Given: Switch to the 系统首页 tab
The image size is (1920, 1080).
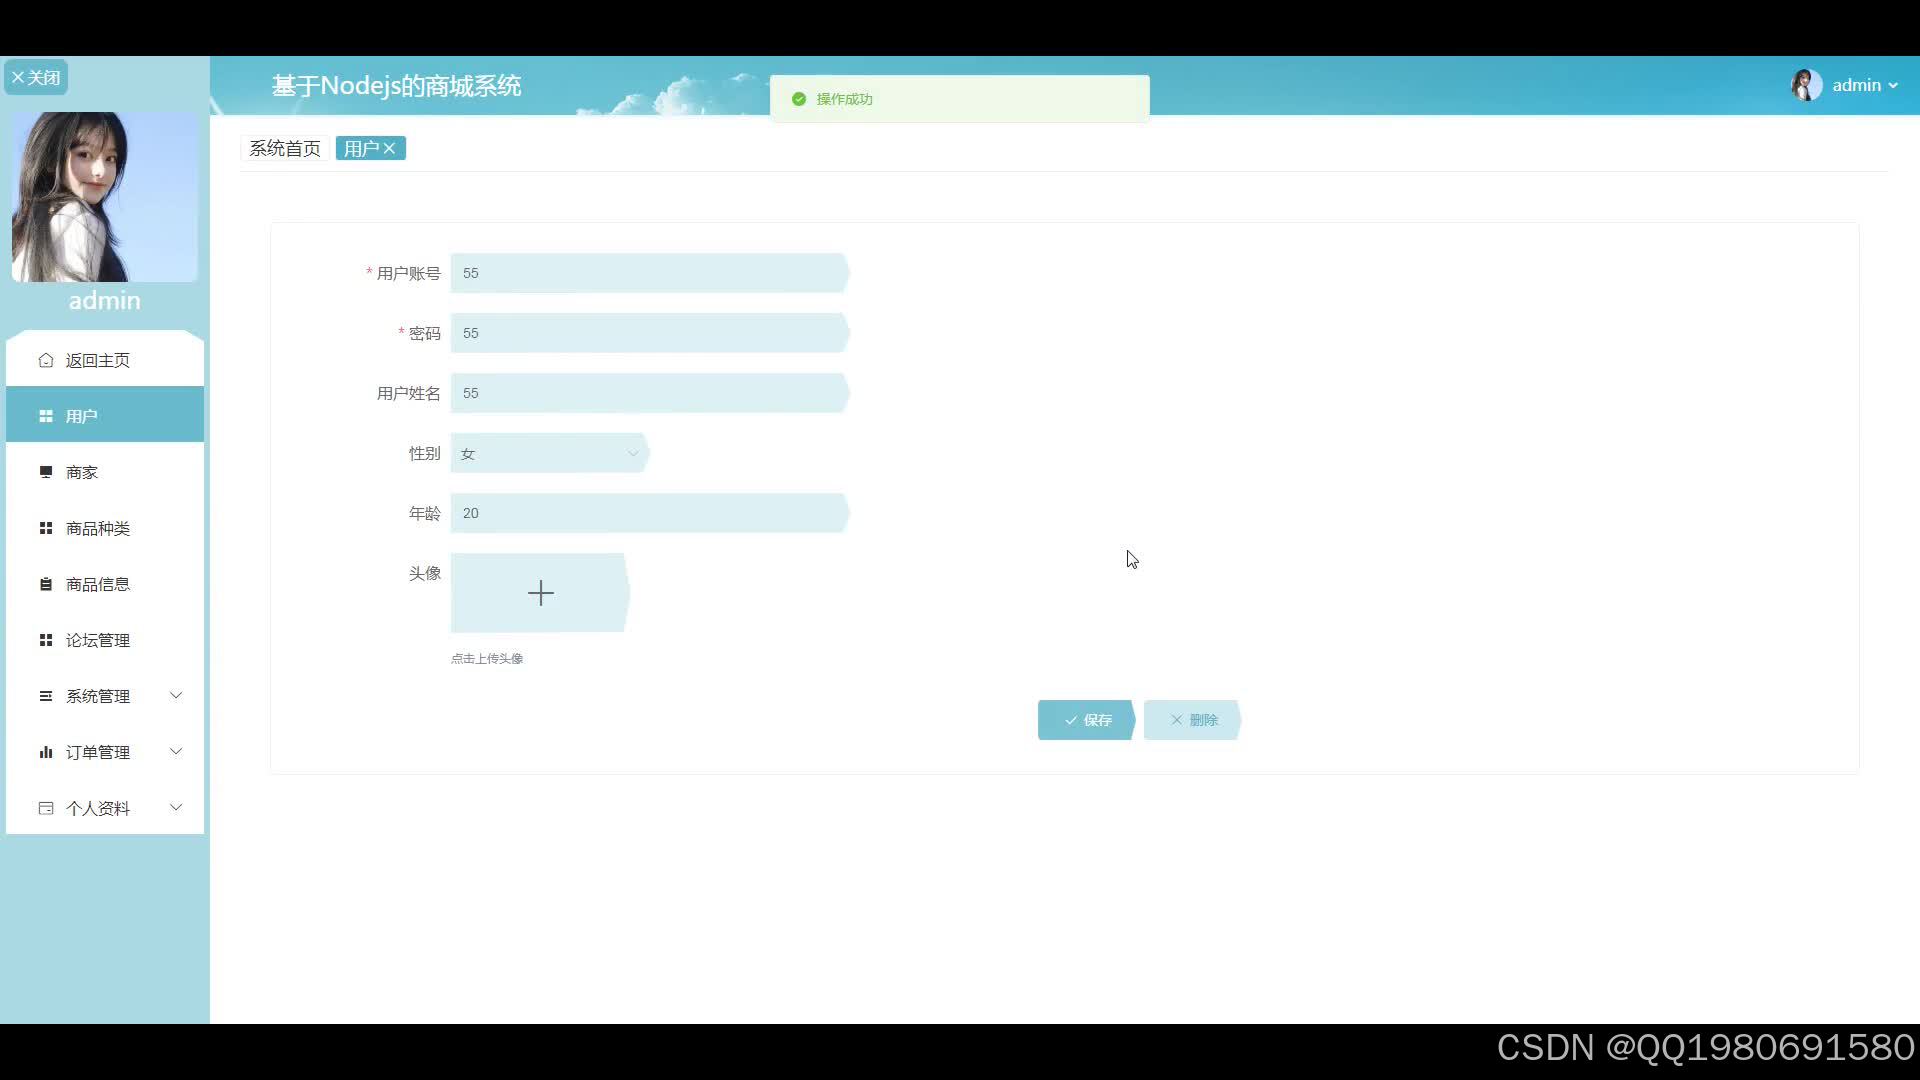Looking at the screenshot, I should coord(285,148).
